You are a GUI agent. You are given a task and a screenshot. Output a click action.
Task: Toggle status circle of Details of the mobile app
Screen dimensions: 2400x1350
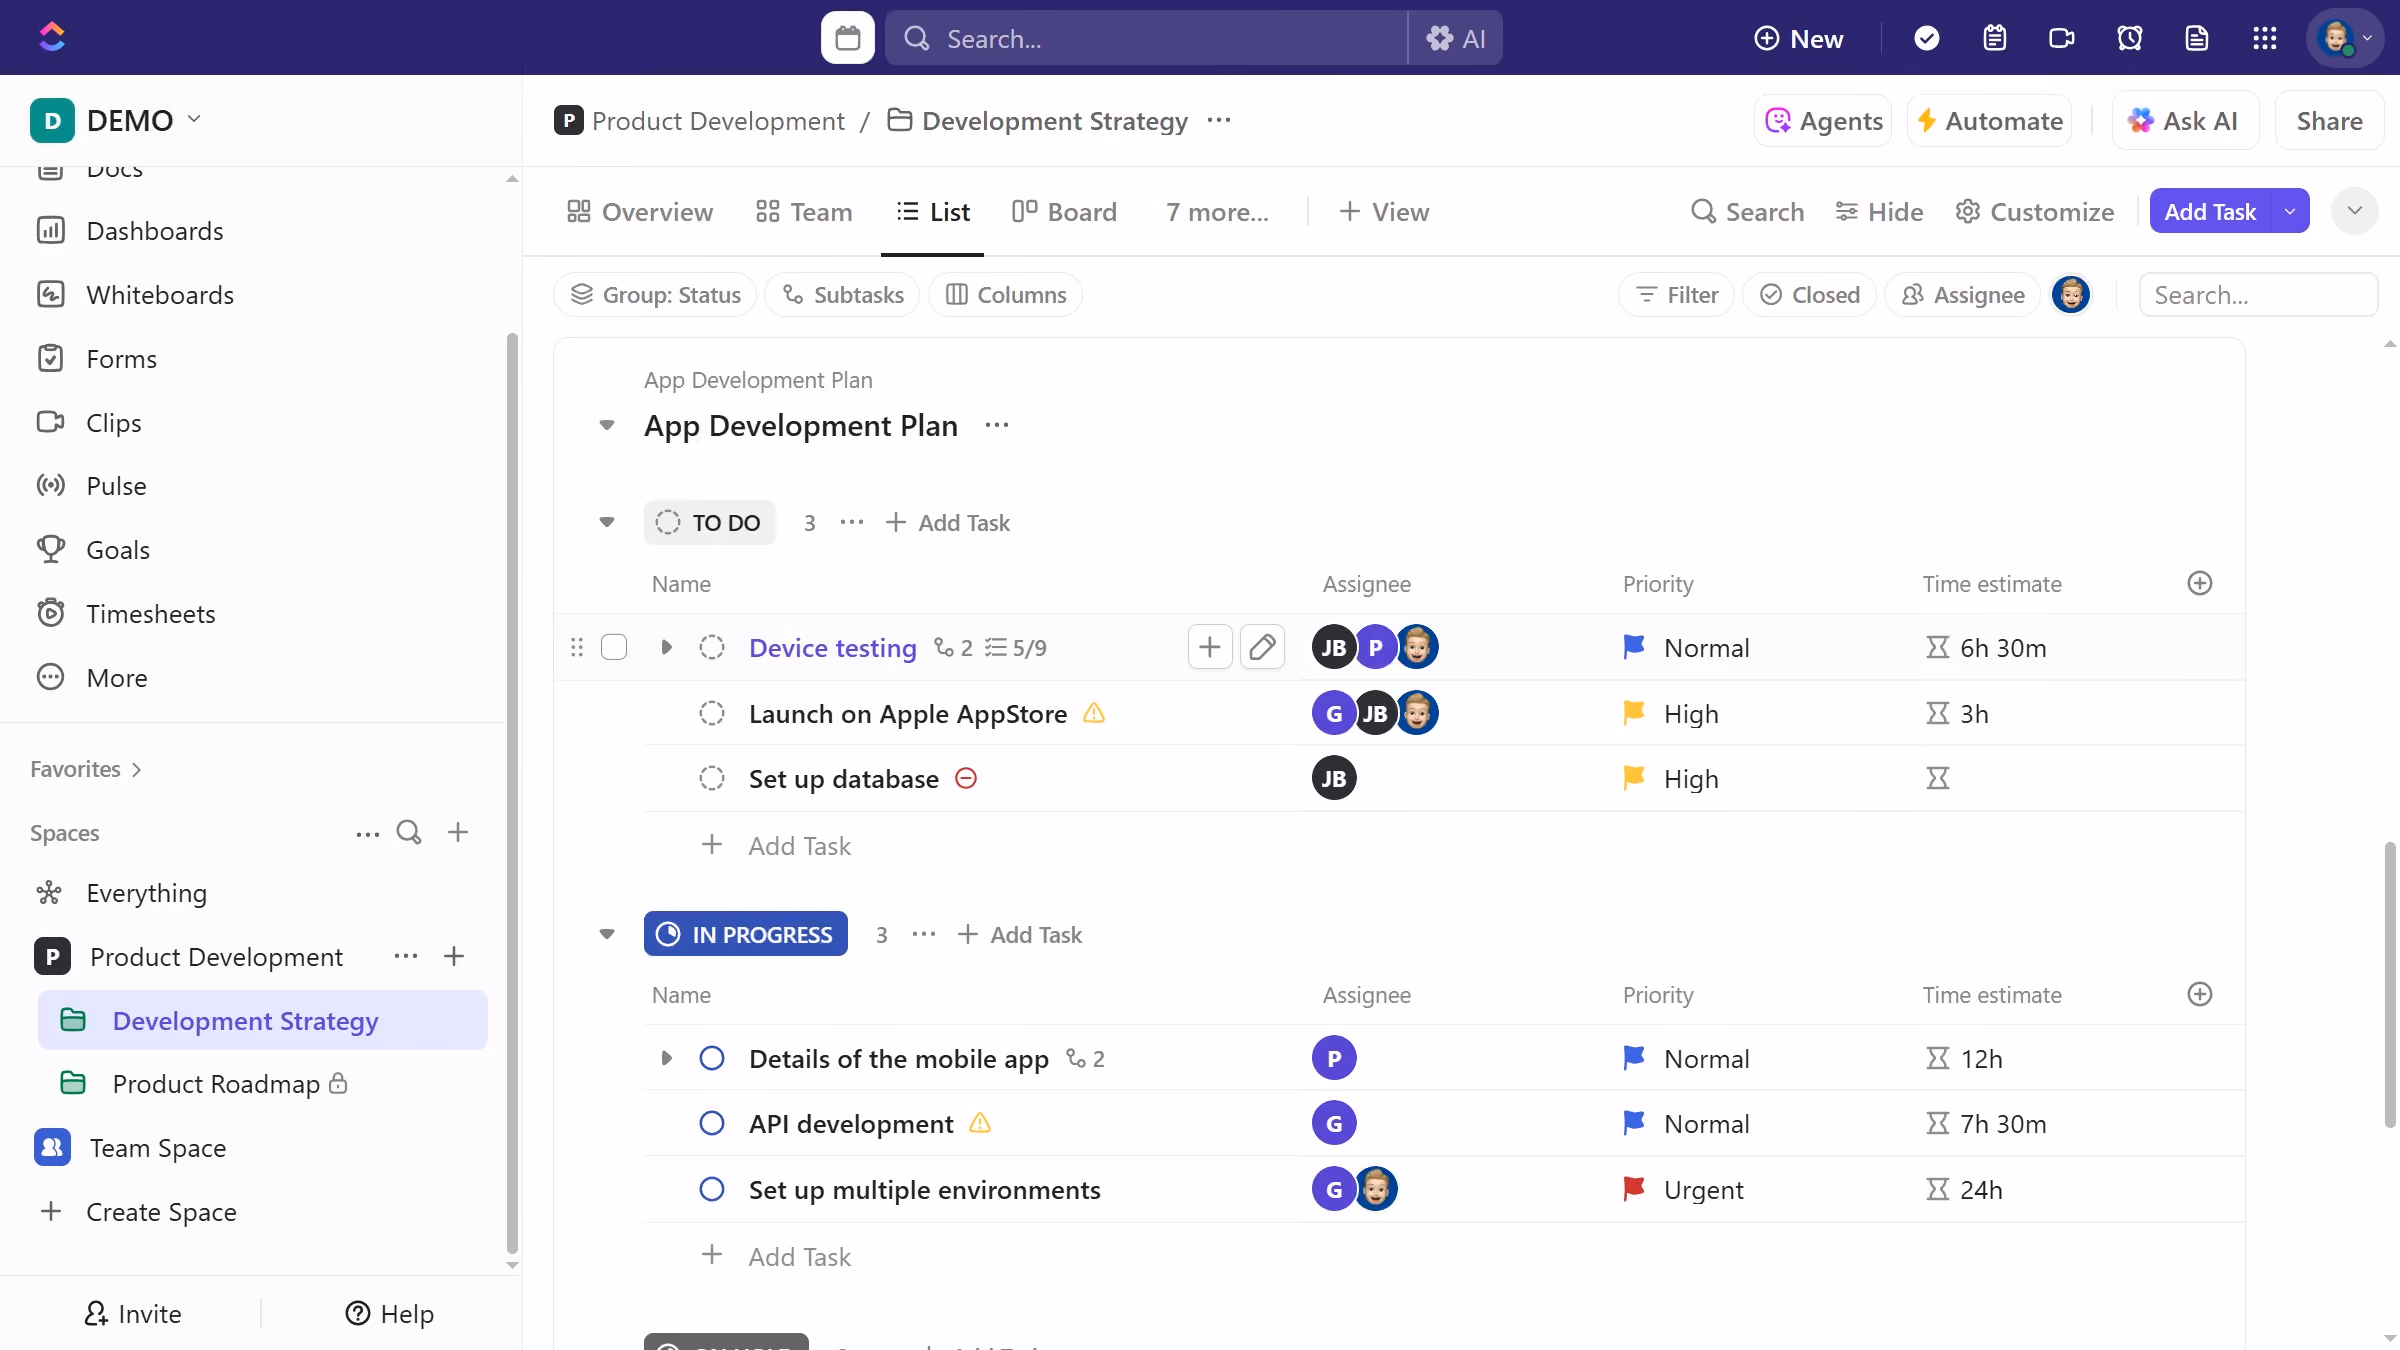point(711,1058)
